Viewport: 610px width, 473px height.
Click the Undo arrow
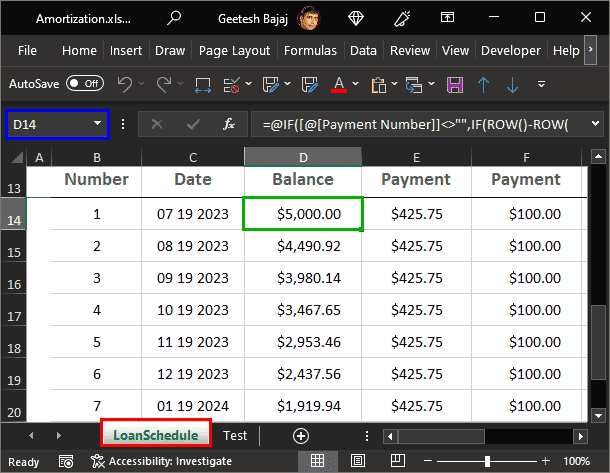coord(125,84)
